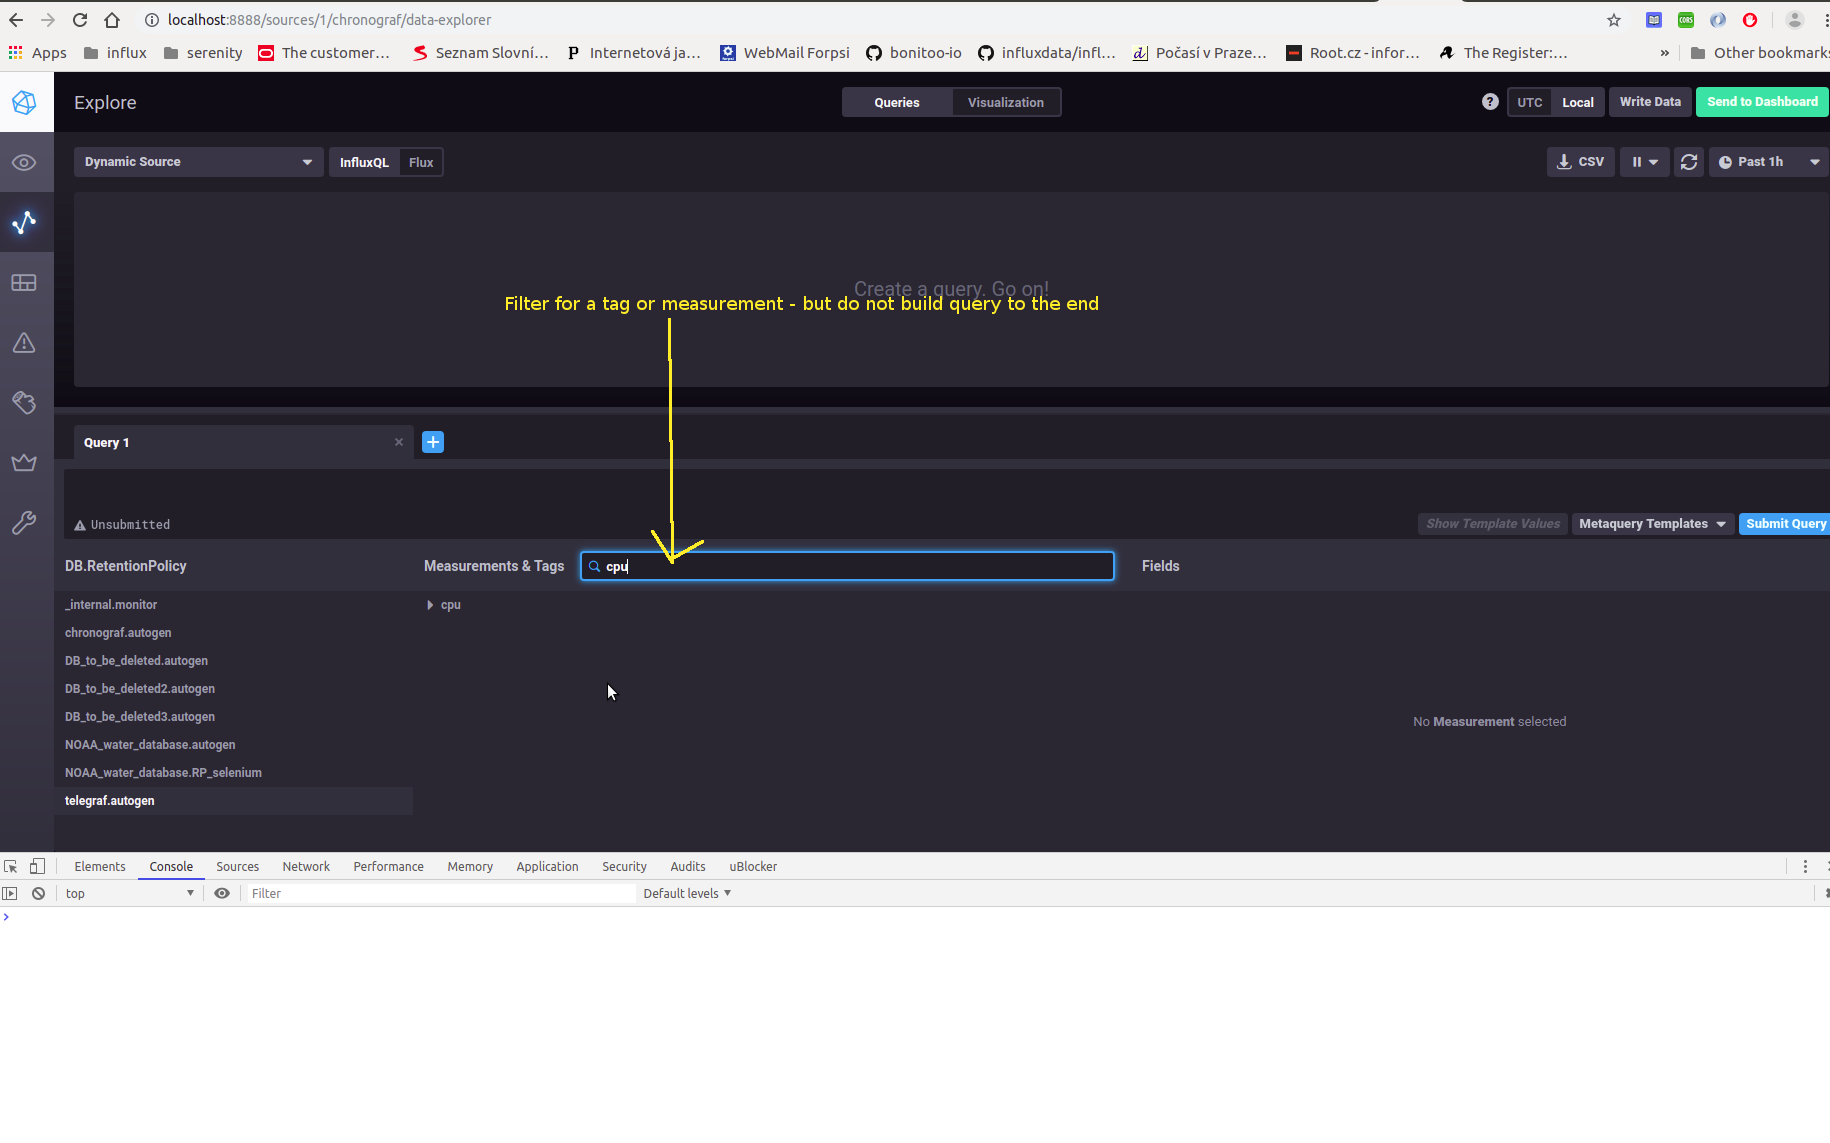Click the Chronograf logo at the top left

coord(25,101)
